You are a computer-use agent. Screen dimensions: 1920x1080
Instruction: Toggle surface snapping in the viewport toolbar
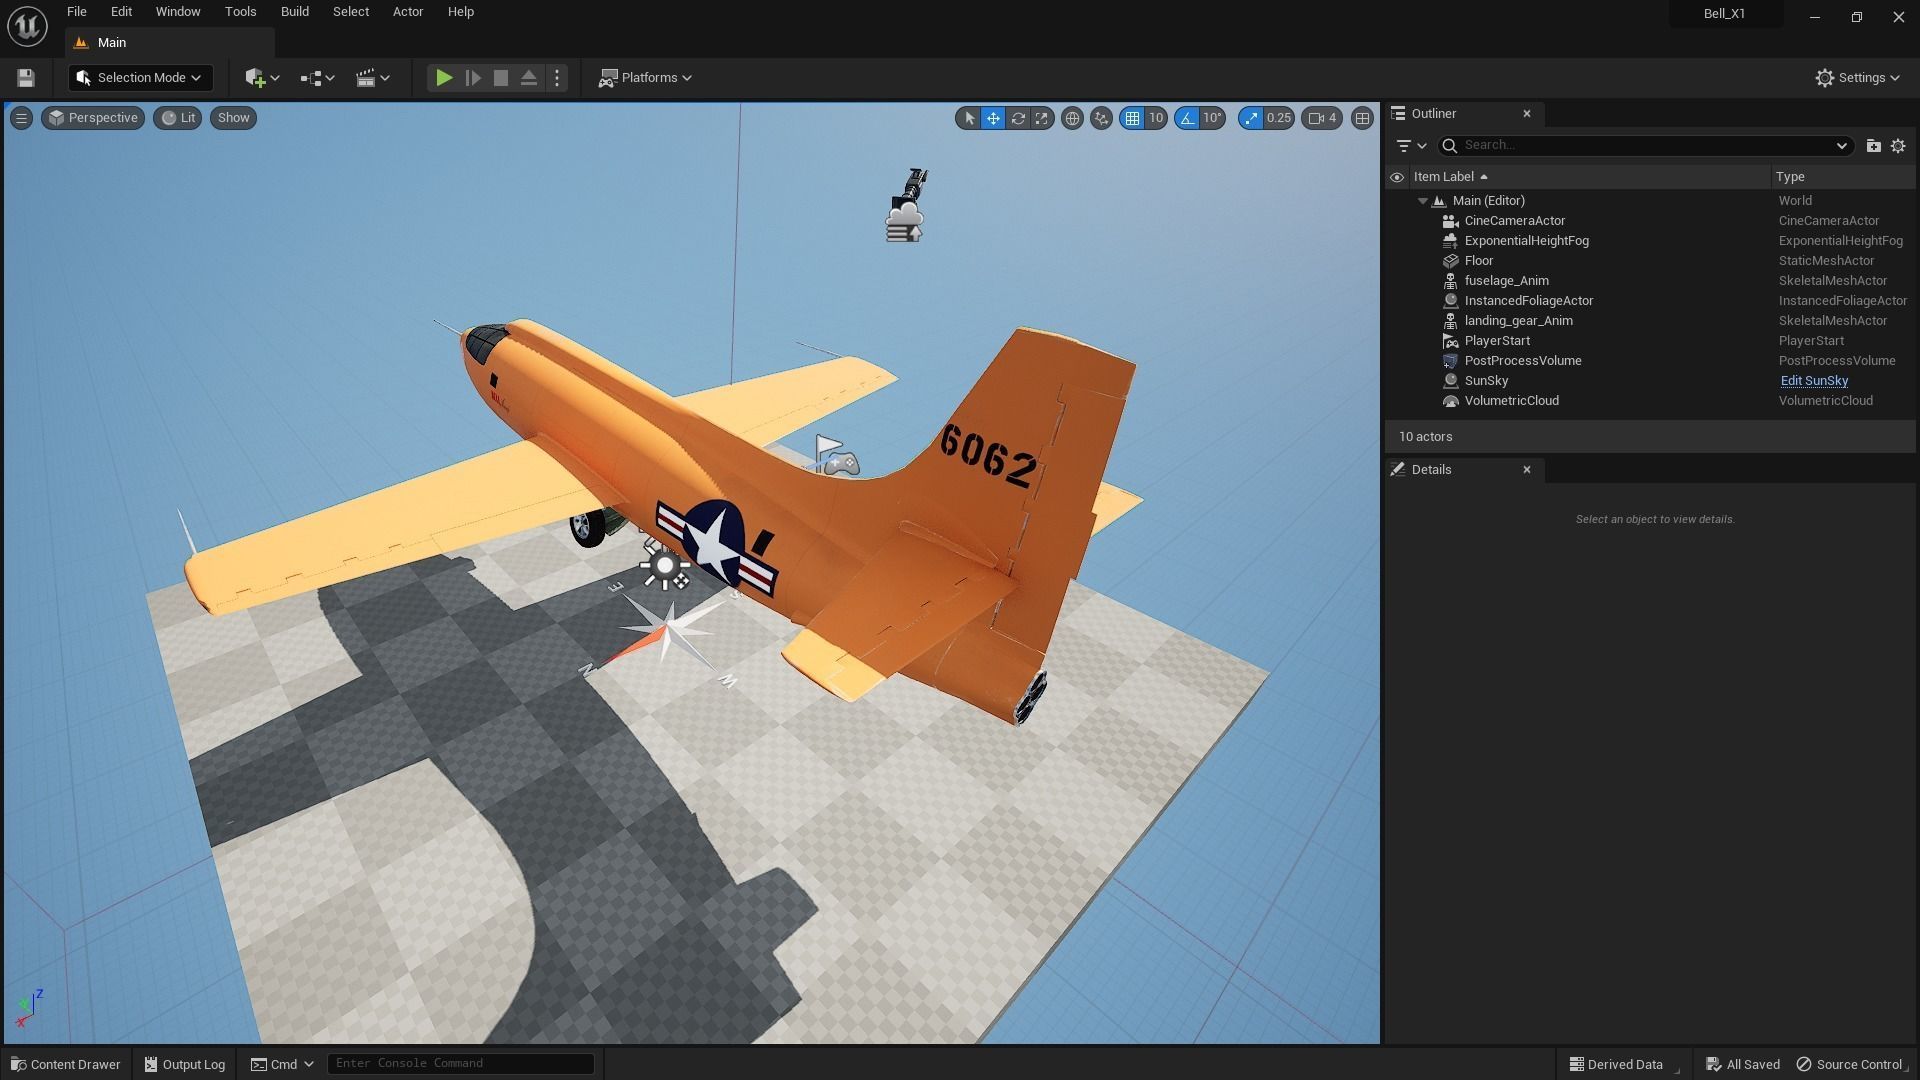1101,118
